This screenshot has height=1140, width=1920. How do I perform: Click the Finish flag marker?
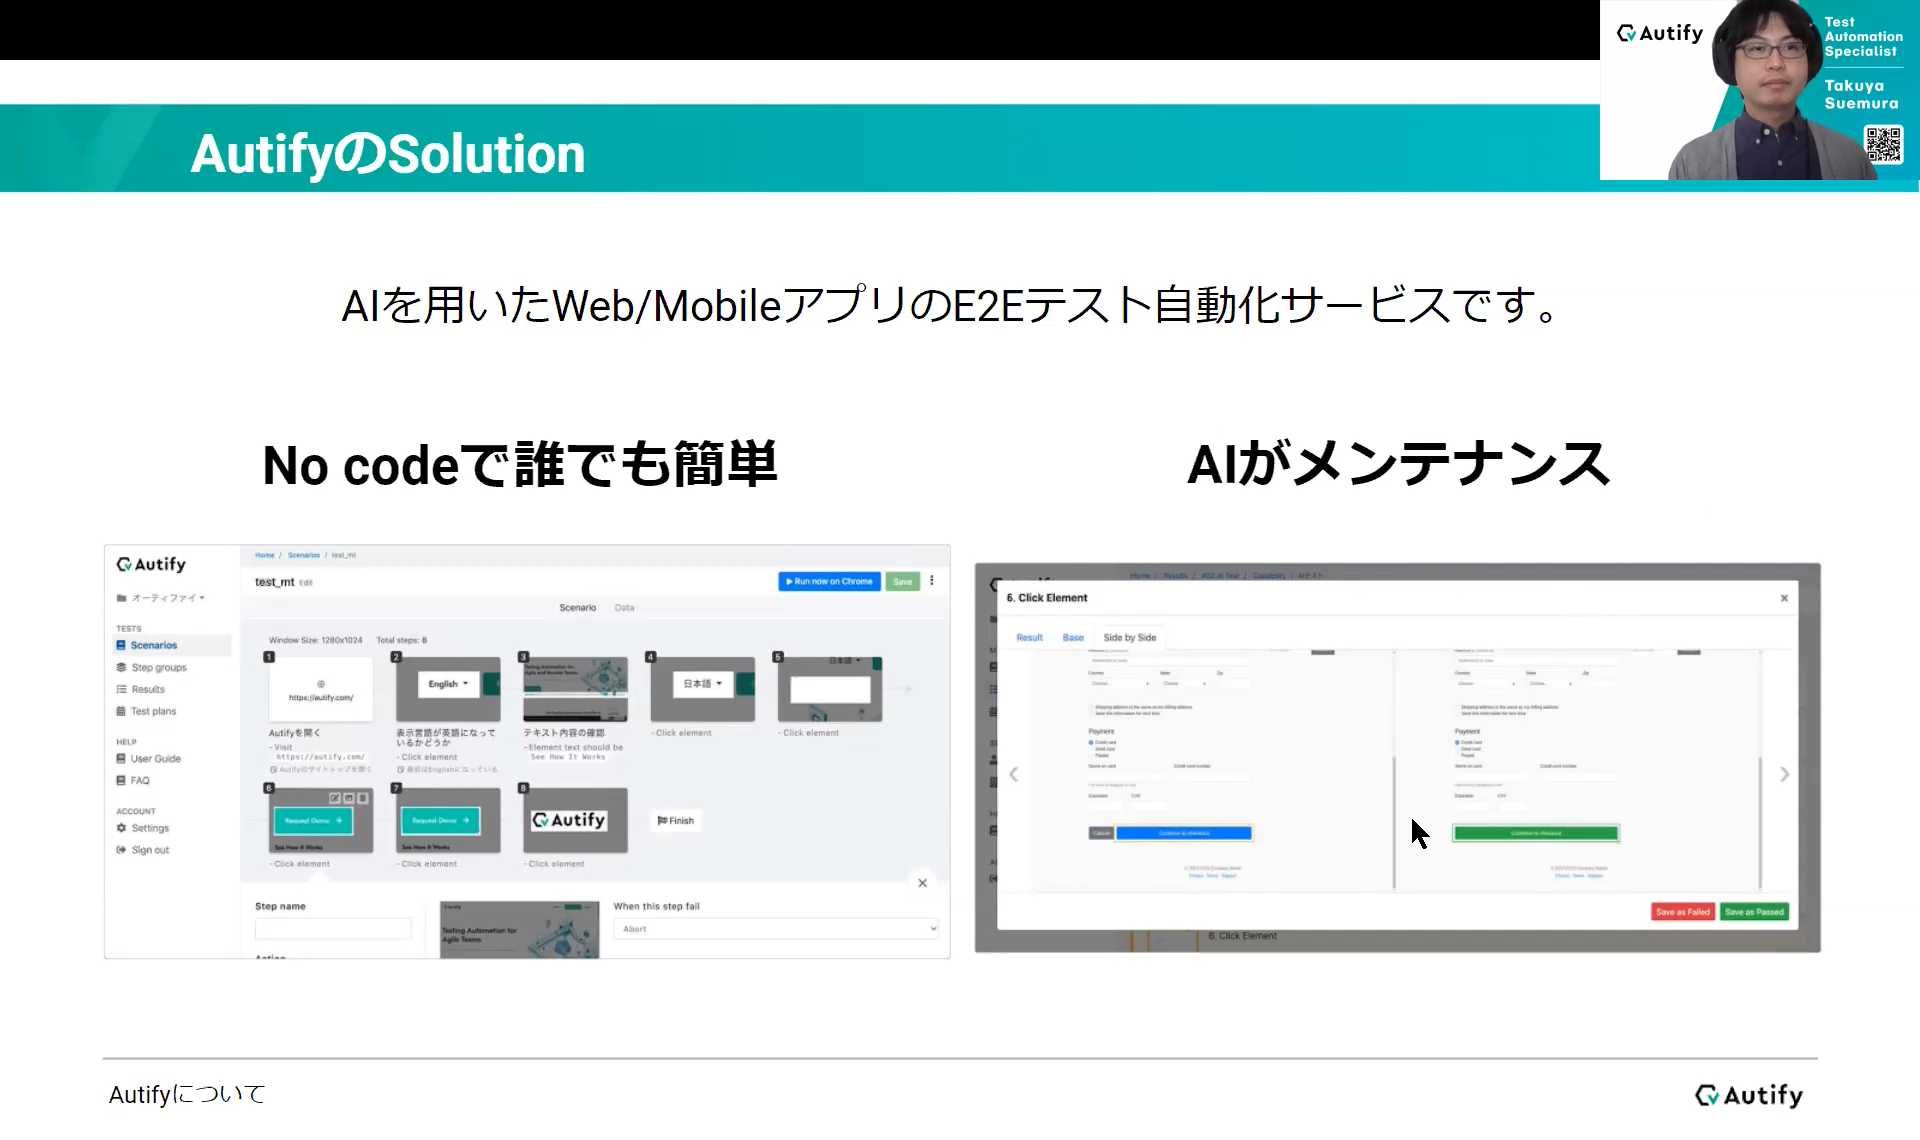pyautogui.click(x=676, y=821)
